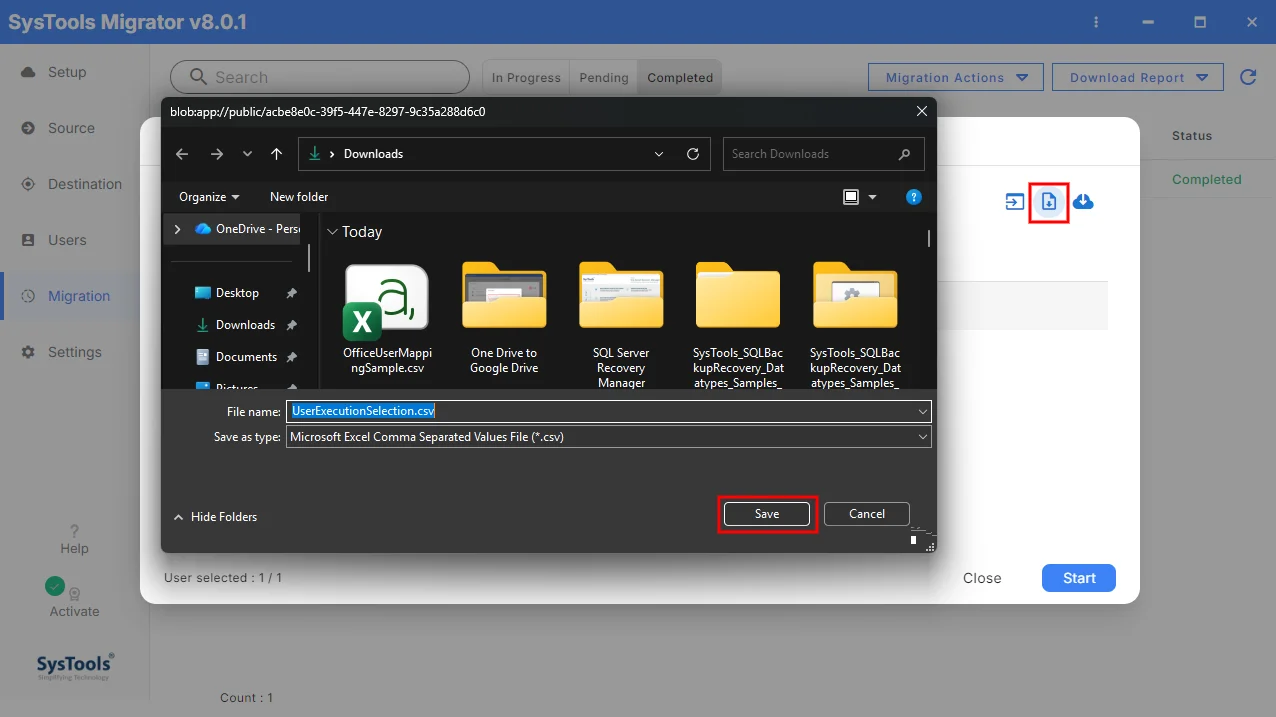Click the Save button
This screenshot has height=717, width=1276.
(767, 514)
